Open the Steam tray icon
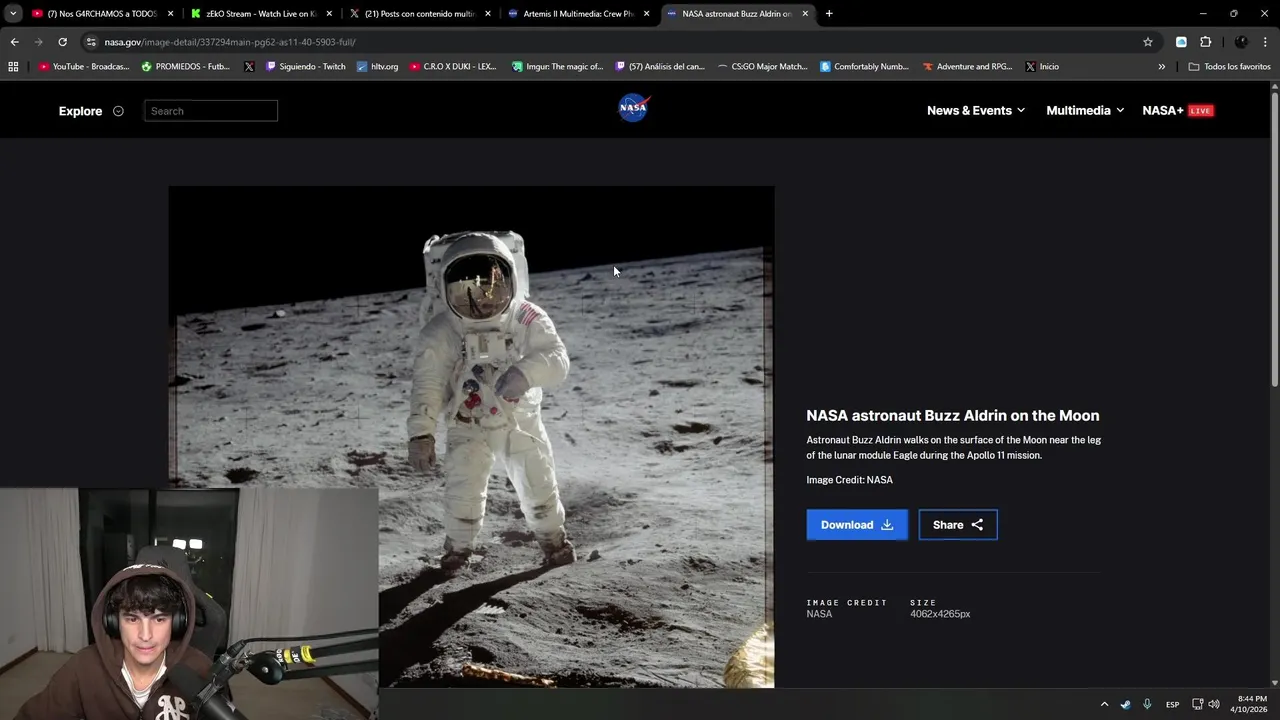Screen dimensions: 1280x720 click(1125, 704)
